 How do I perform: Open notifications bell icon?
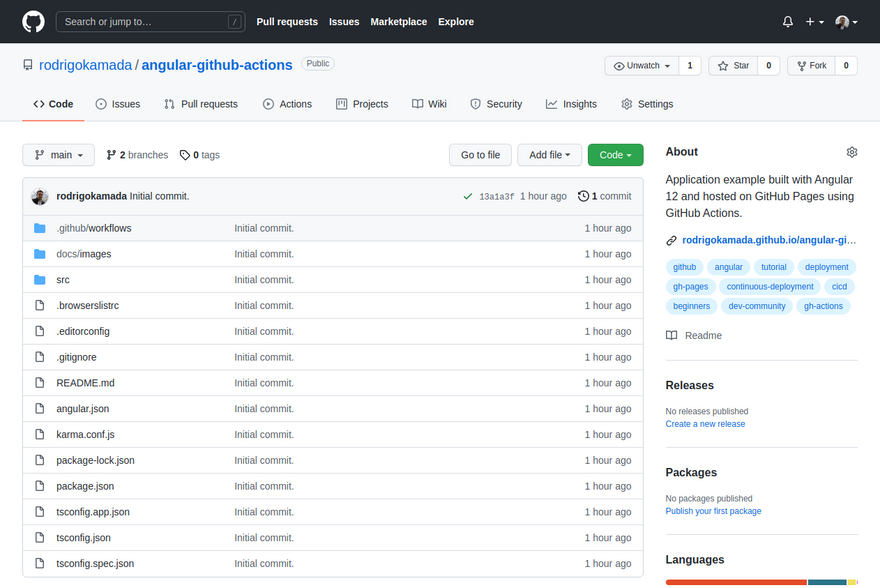(788, 22)
